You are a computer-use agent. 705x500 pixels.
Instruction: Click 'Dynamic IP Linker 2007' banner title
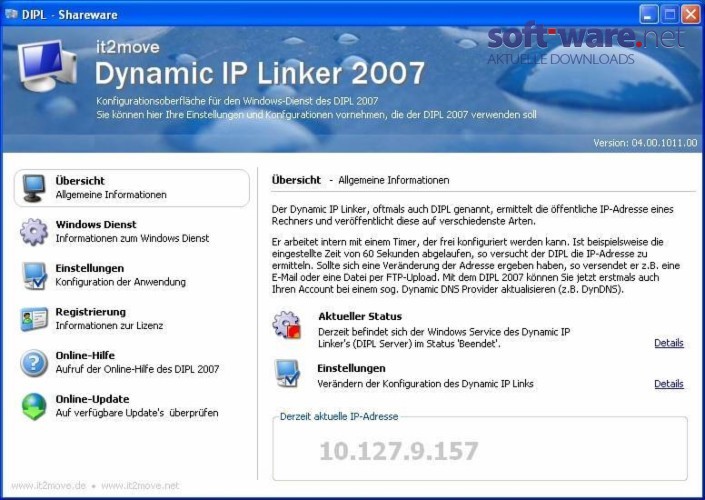pos(259,73)
